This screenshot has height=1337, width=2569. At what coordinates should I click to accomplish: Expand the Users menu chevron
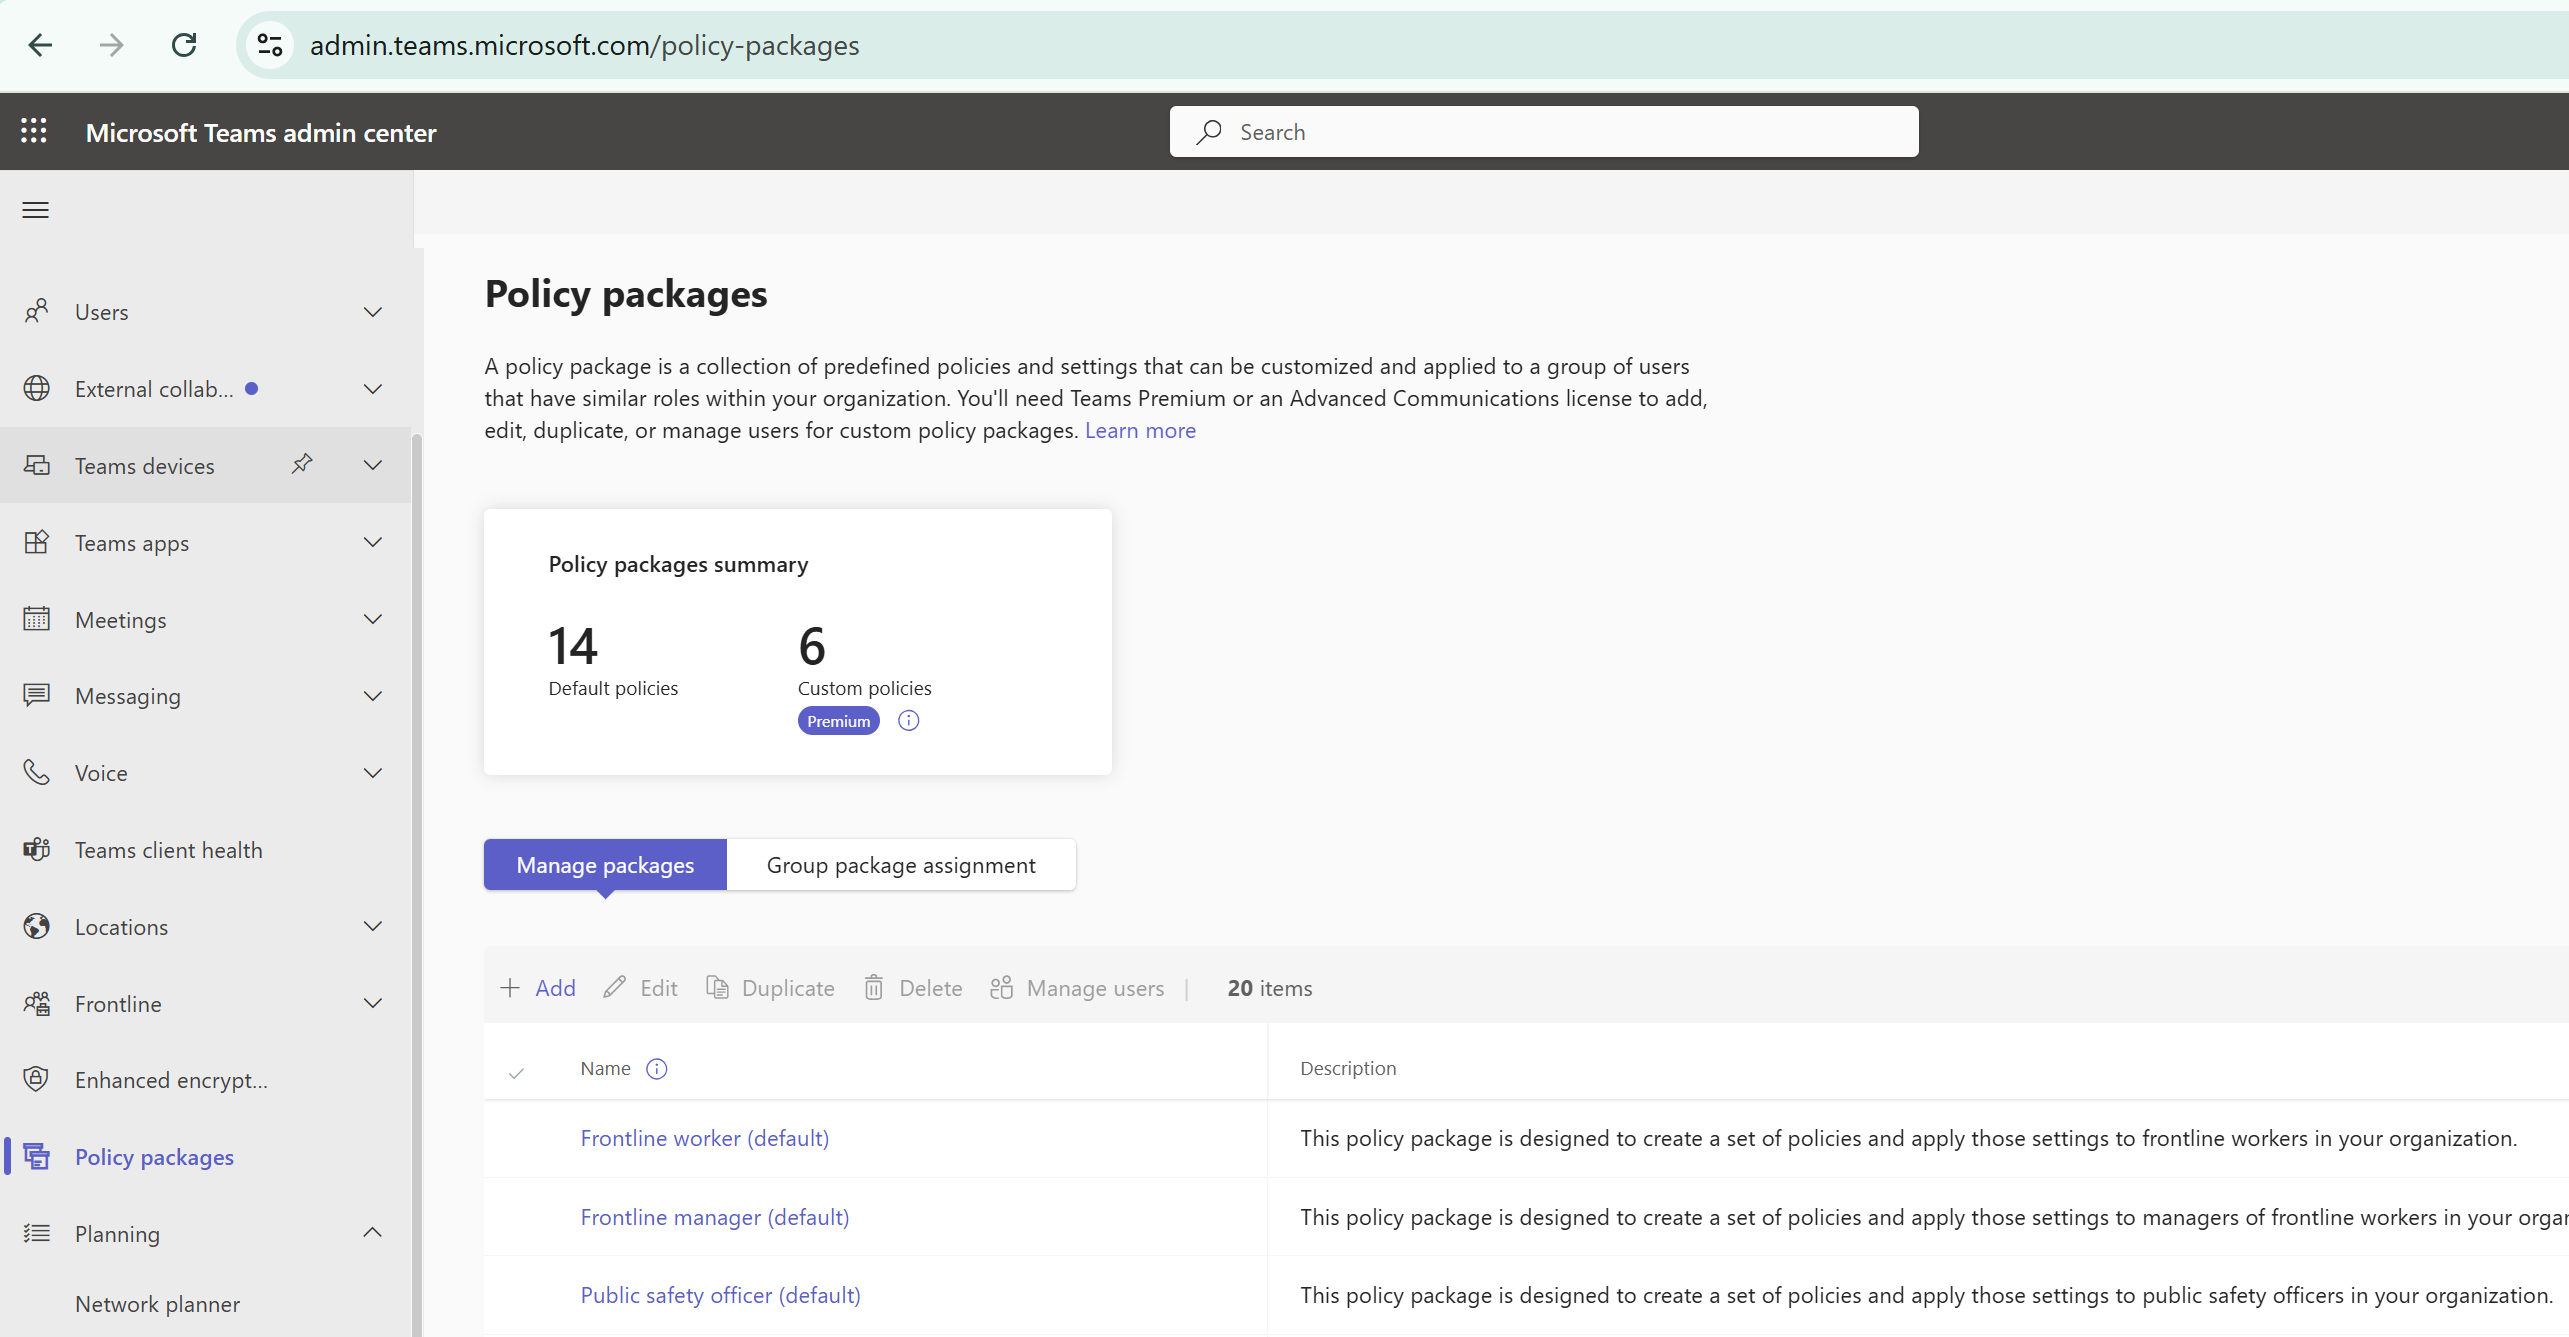click(x=373, y=312)
